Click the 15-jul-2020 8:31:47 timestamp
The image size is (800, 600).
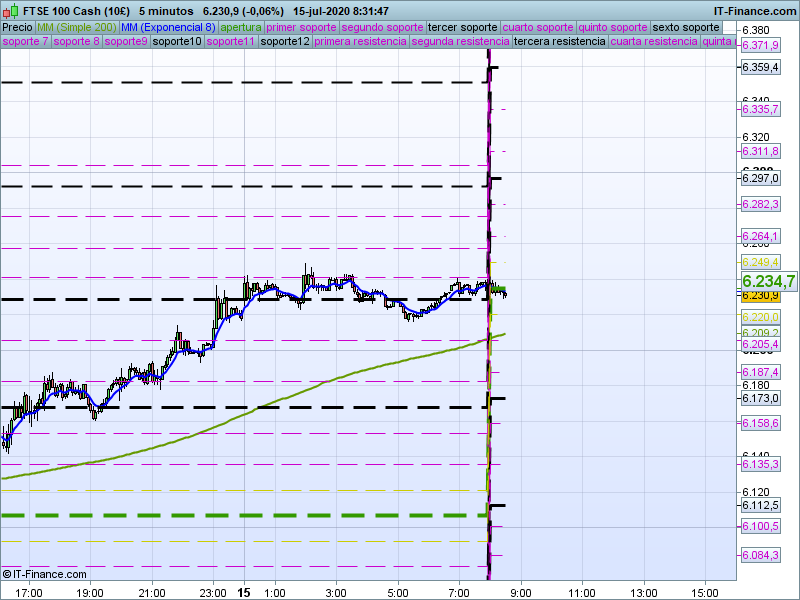pyautogui.click(x=341, y=11)
